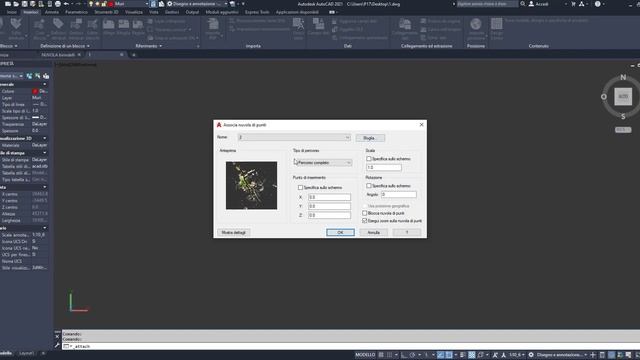Click the Save icon in quick access toolbar
The image size is (640, 360).
point(24,4)
